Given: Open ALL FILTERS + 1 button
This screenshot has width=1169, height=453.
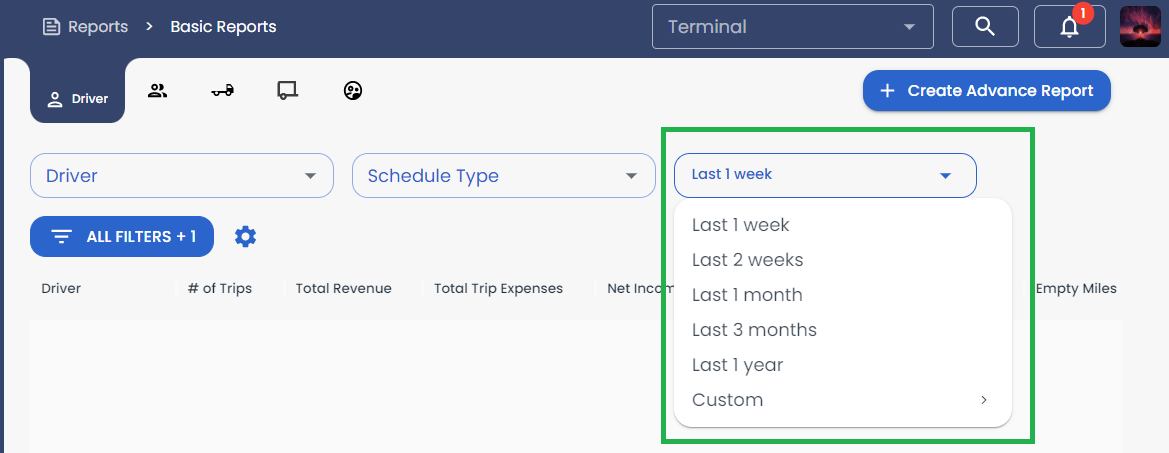Looking at the screenshot, I should click(122, 237).
